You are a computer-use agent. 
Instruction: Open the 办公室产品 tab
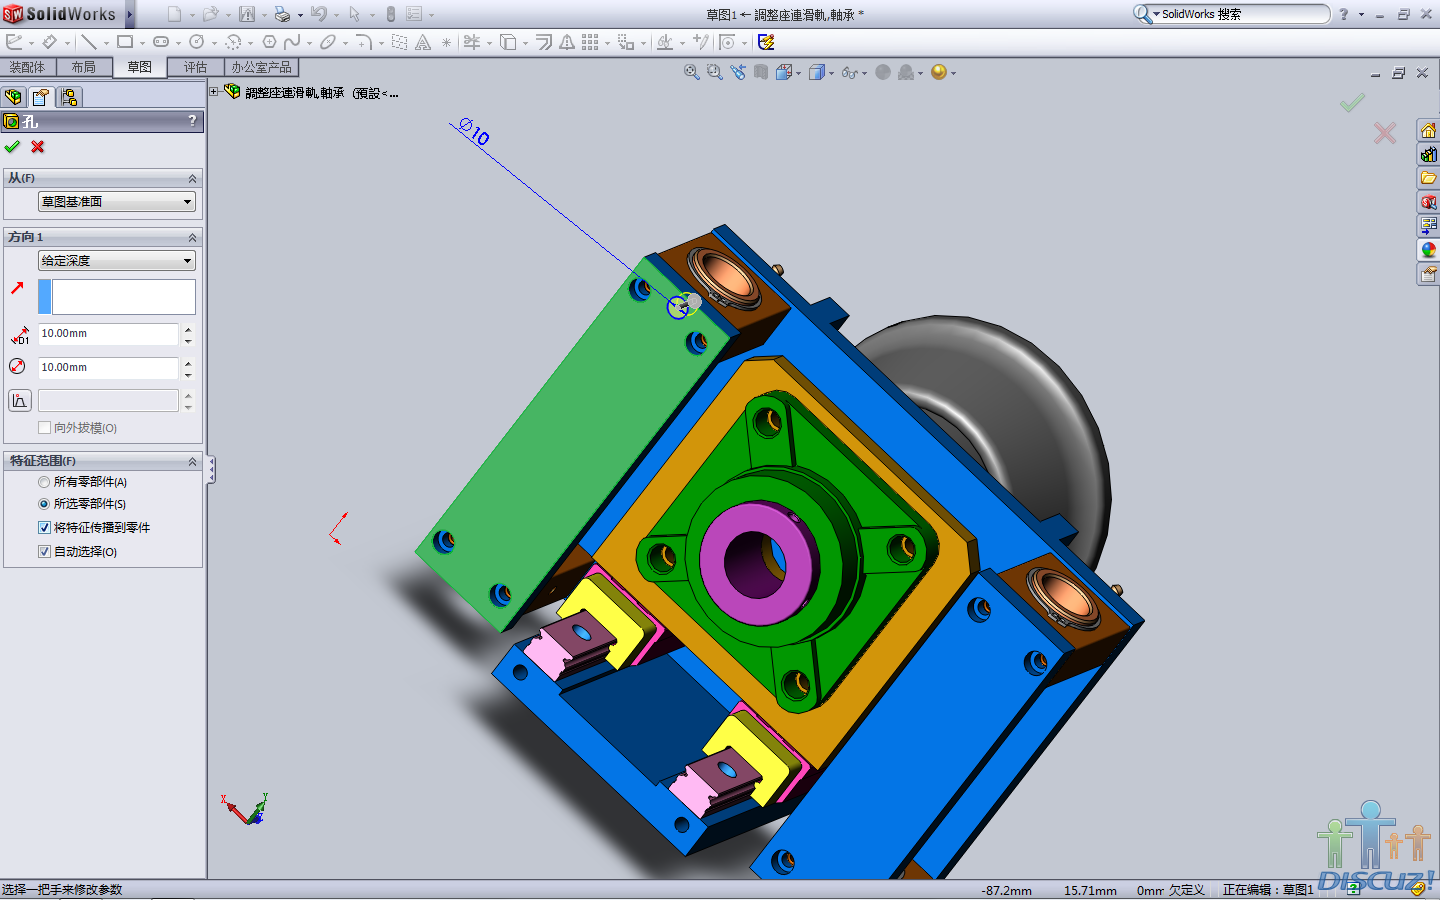coord(261,67)
